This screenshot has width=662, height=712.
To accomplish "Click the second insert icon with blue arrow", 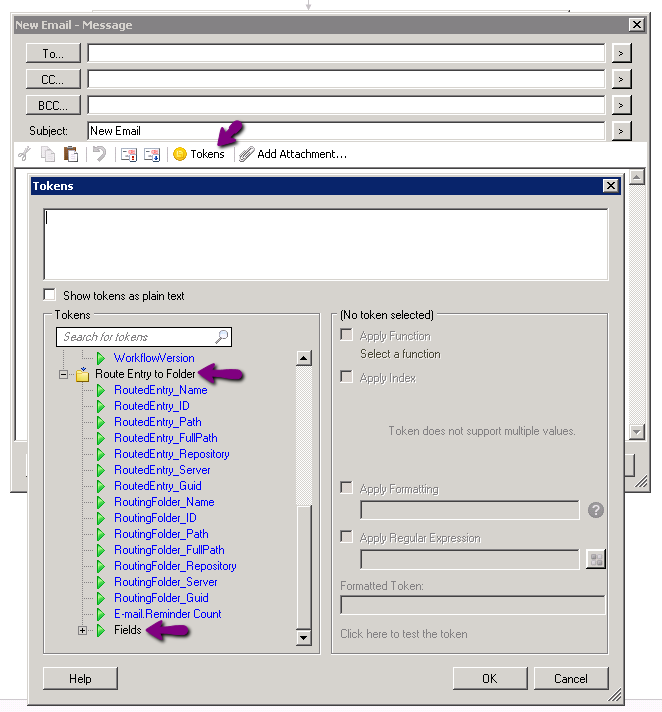I will (x=152, y=154).
